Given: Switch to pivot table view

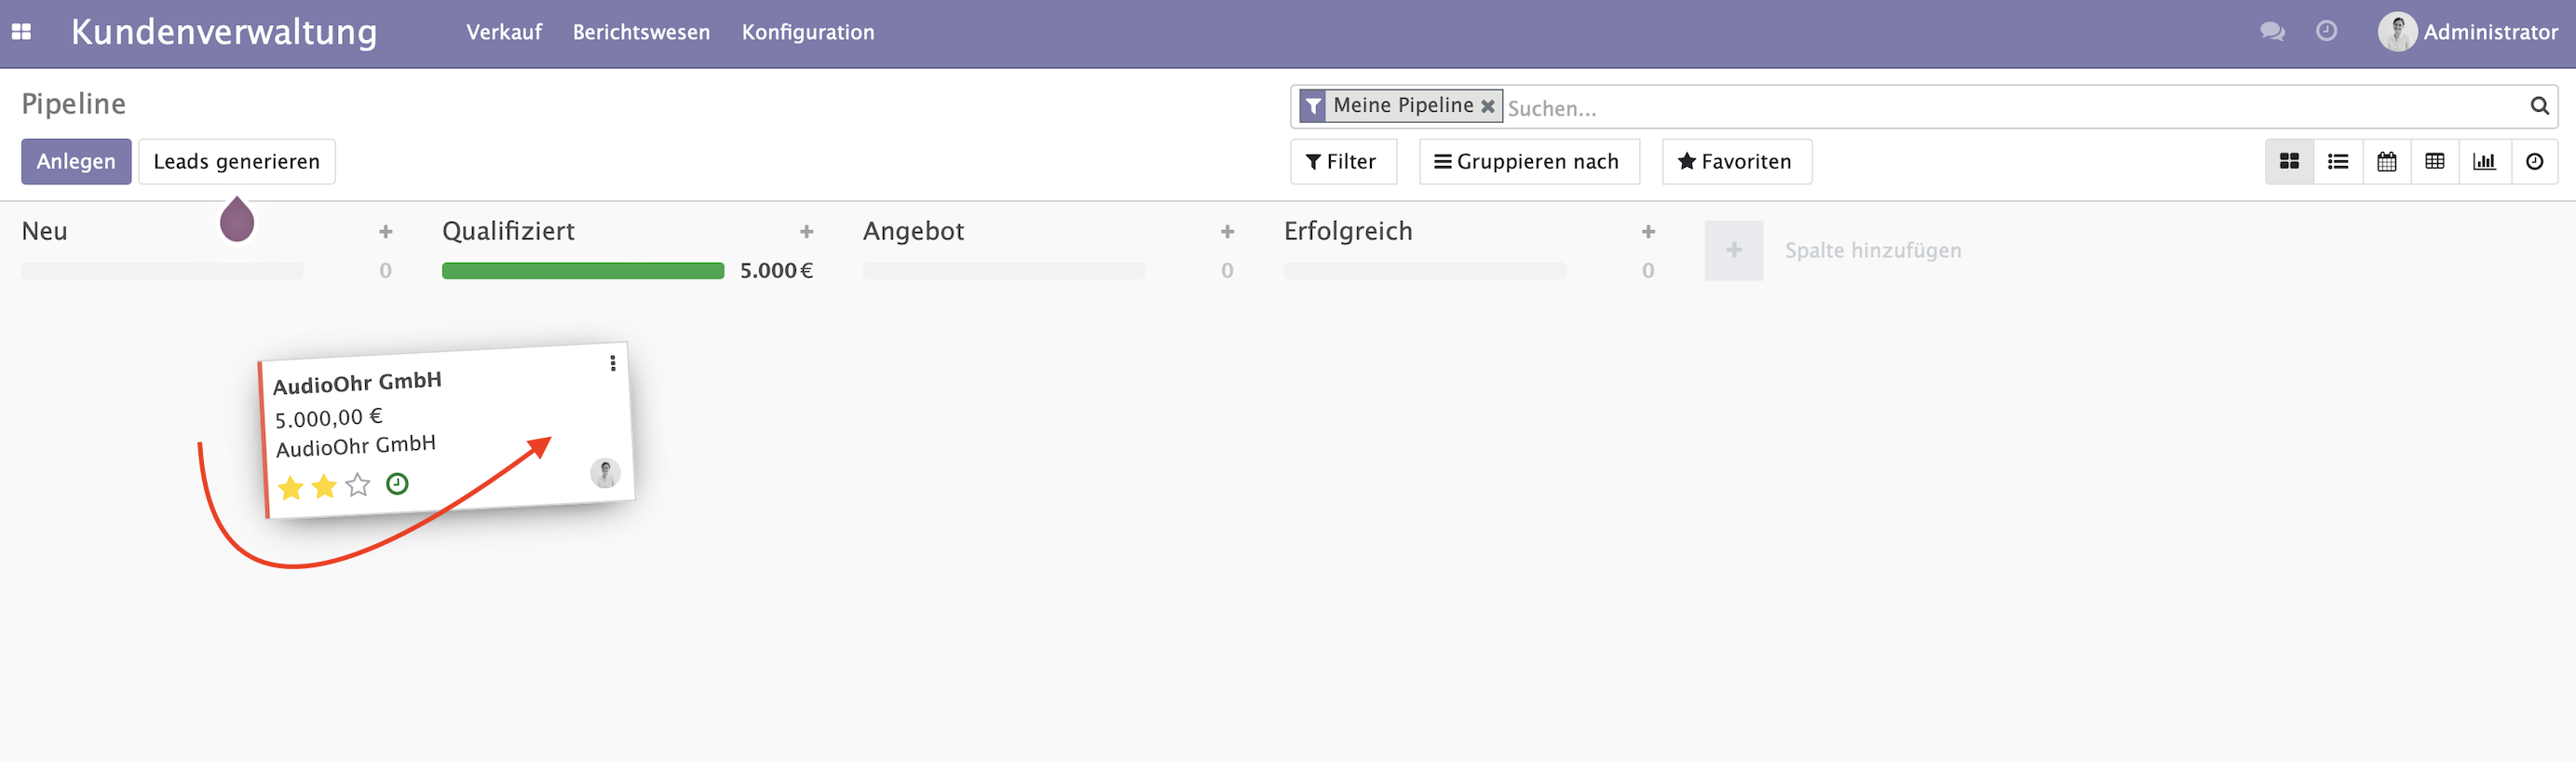Looking at the screenshot, I should point(2435,161).
